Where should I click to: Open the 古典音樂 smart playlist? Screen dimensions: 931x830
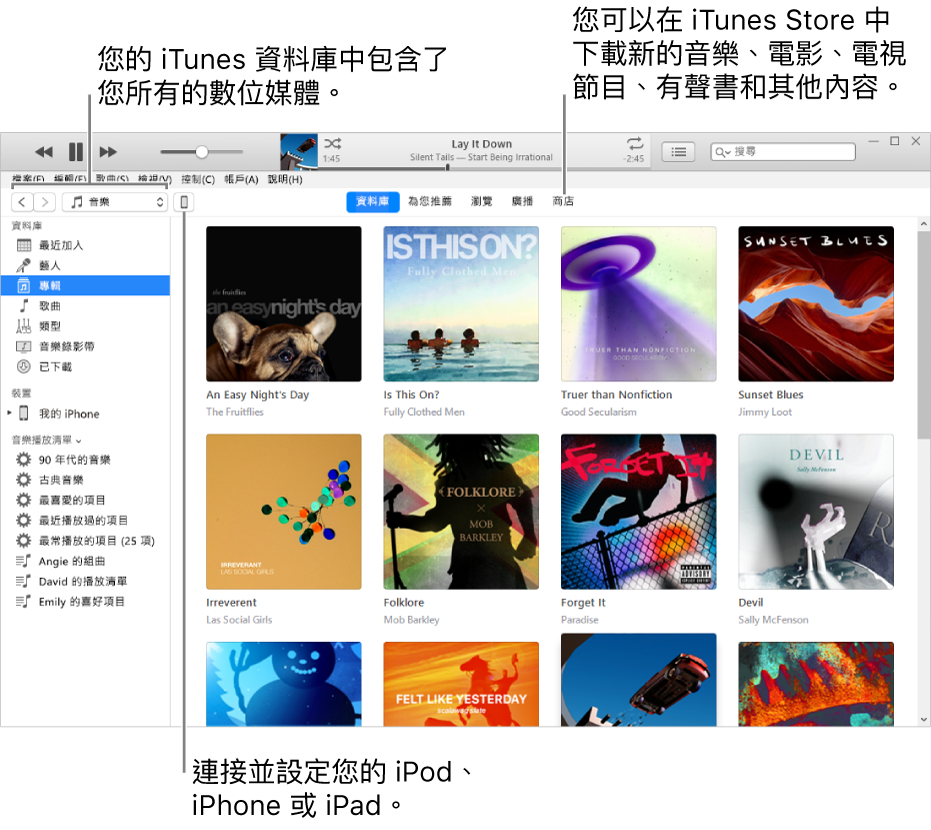[86, 480]
